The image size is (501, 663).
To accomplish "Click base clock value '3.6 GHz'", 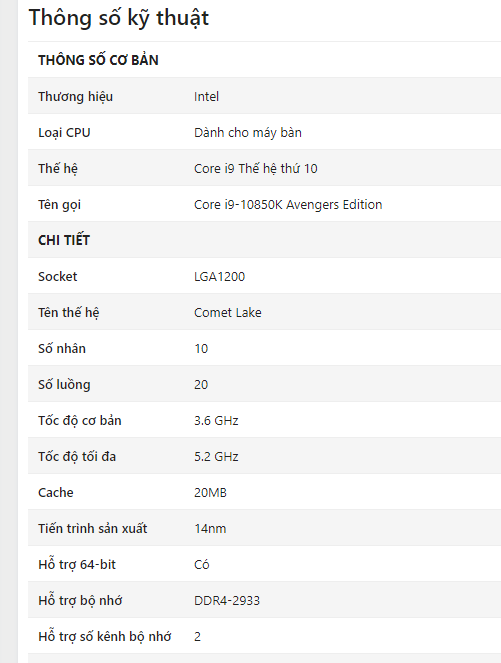I will [216, 420].
